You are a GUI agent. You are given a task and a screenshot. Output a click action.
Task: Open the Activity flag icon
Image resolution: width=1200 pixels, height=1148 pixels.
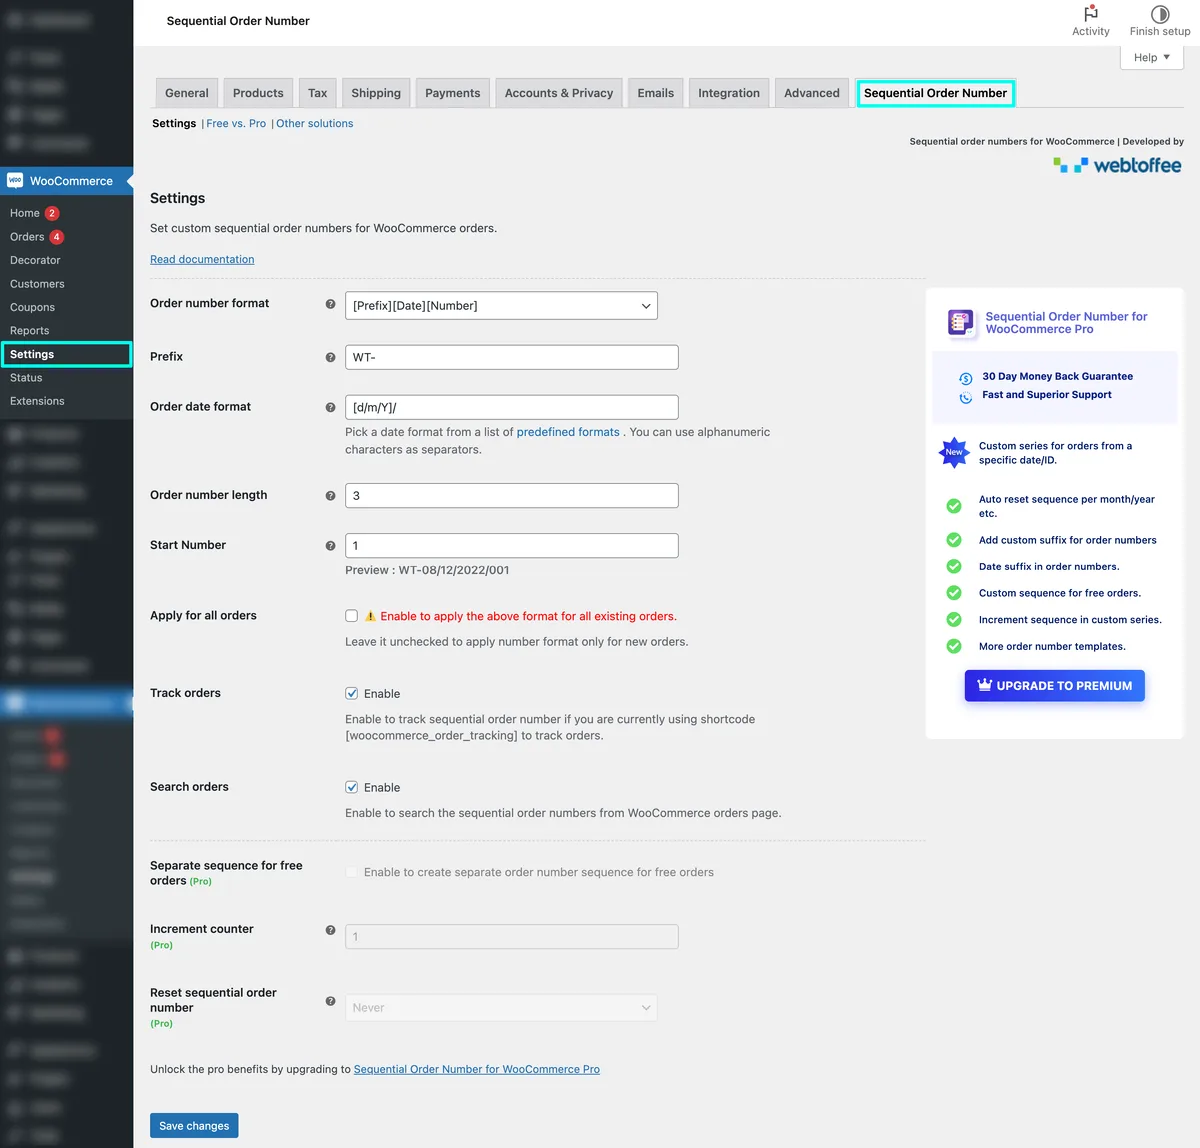(1091, 14)
